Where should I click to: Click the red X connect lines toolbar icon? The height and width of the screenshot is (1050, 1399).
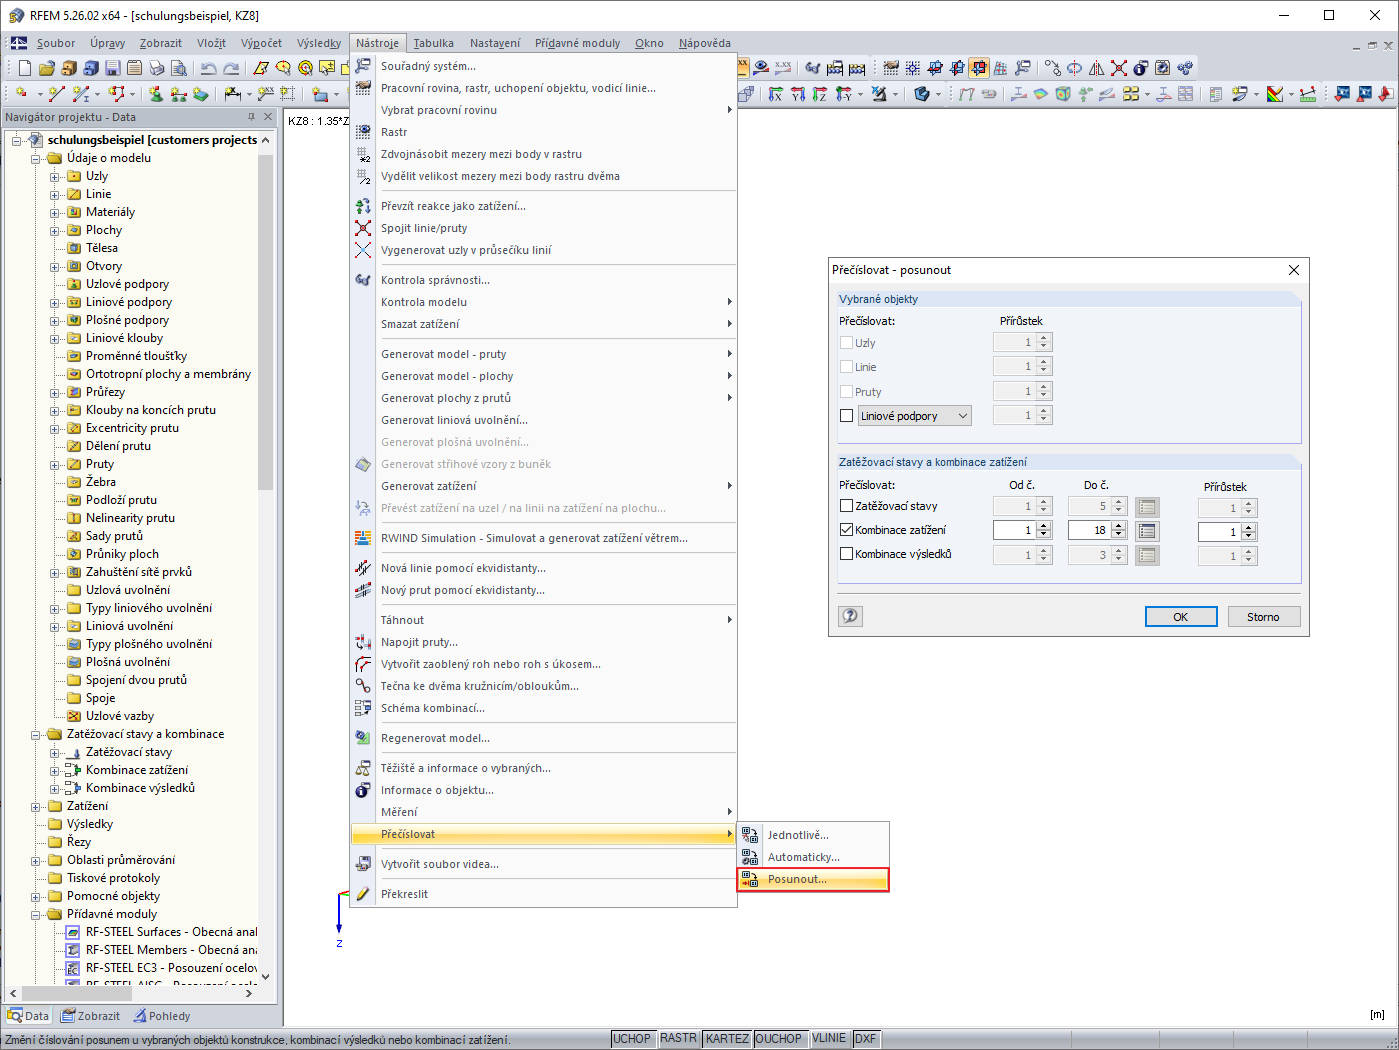[x=1119, y=68]
